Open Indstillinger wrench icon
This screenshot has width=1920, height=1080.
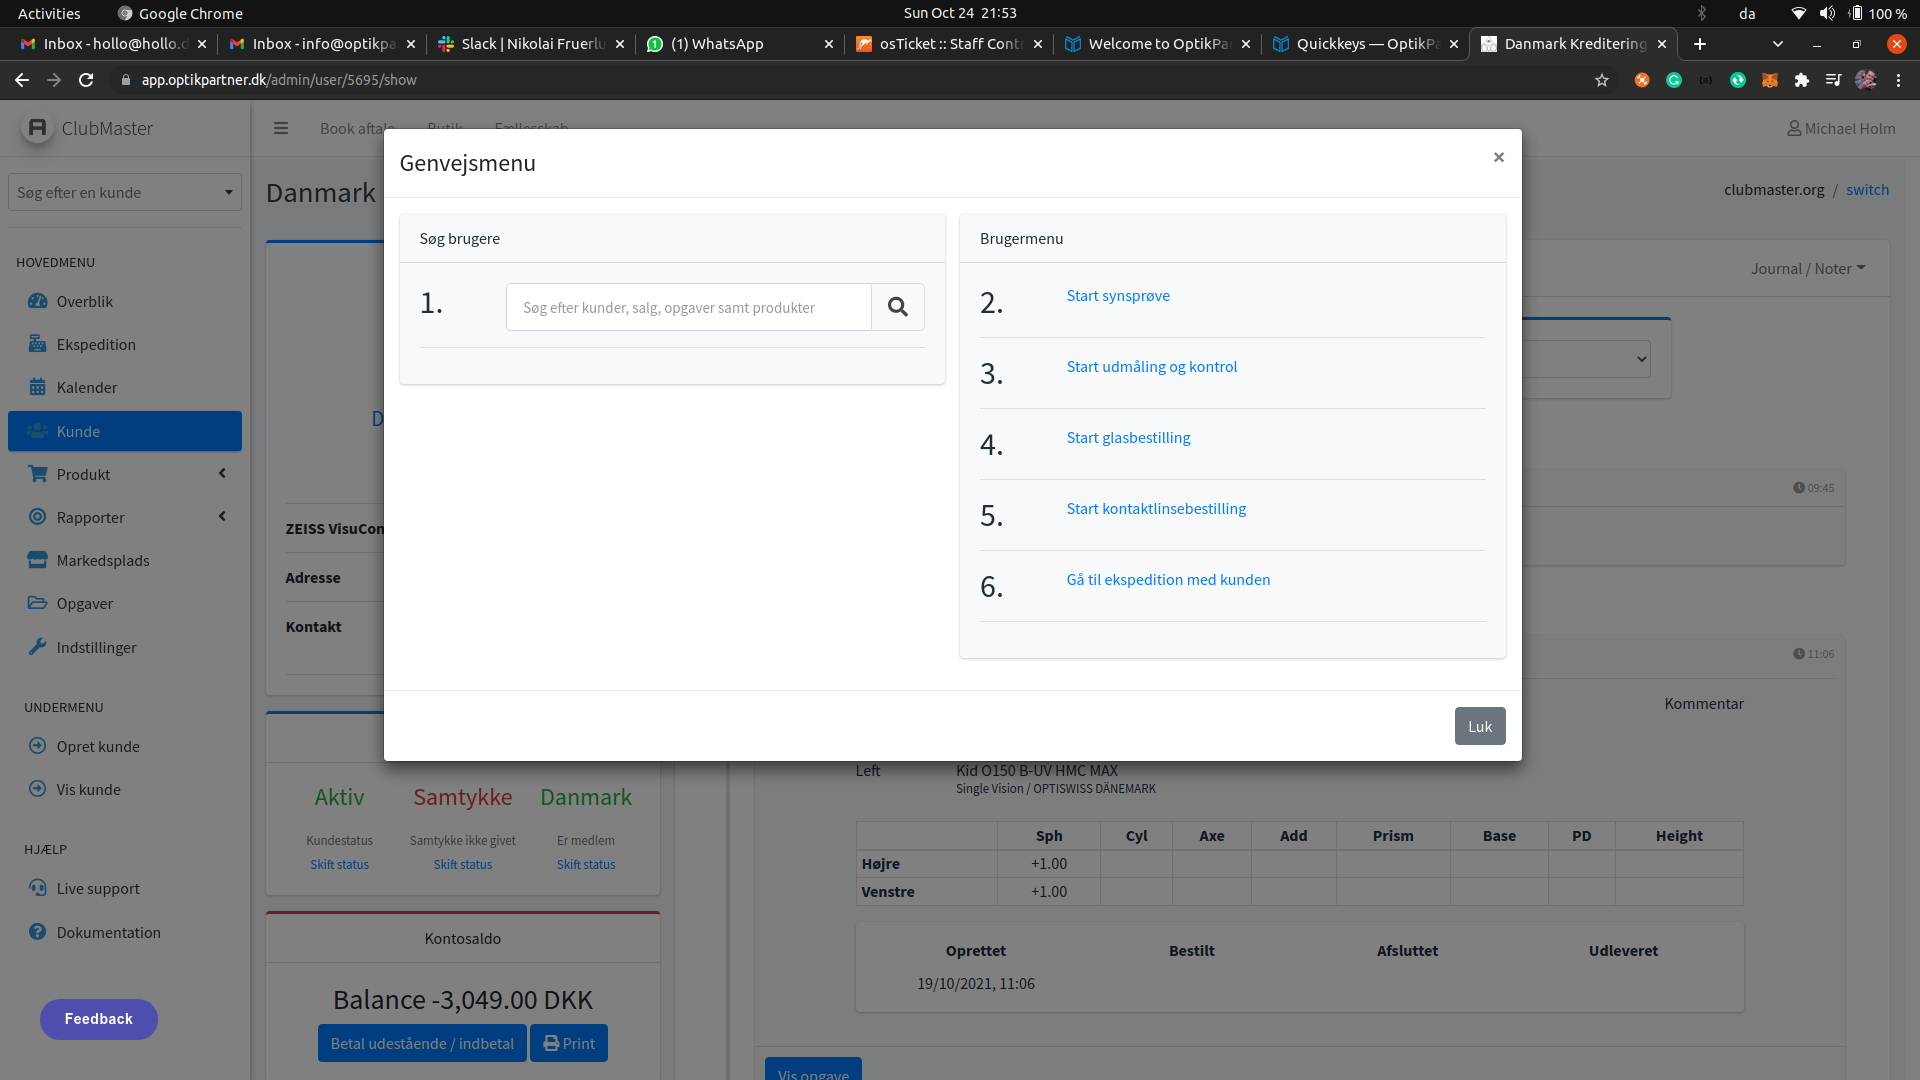[x=38, y=647]
